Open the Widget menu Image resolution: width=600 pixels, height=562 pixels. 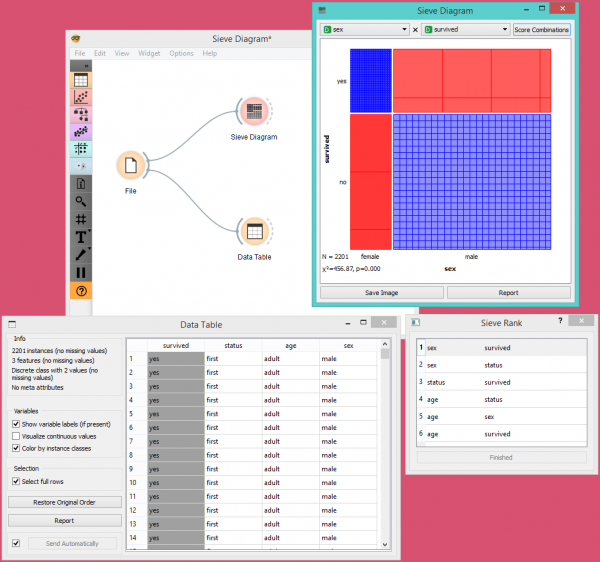point(149,53)
